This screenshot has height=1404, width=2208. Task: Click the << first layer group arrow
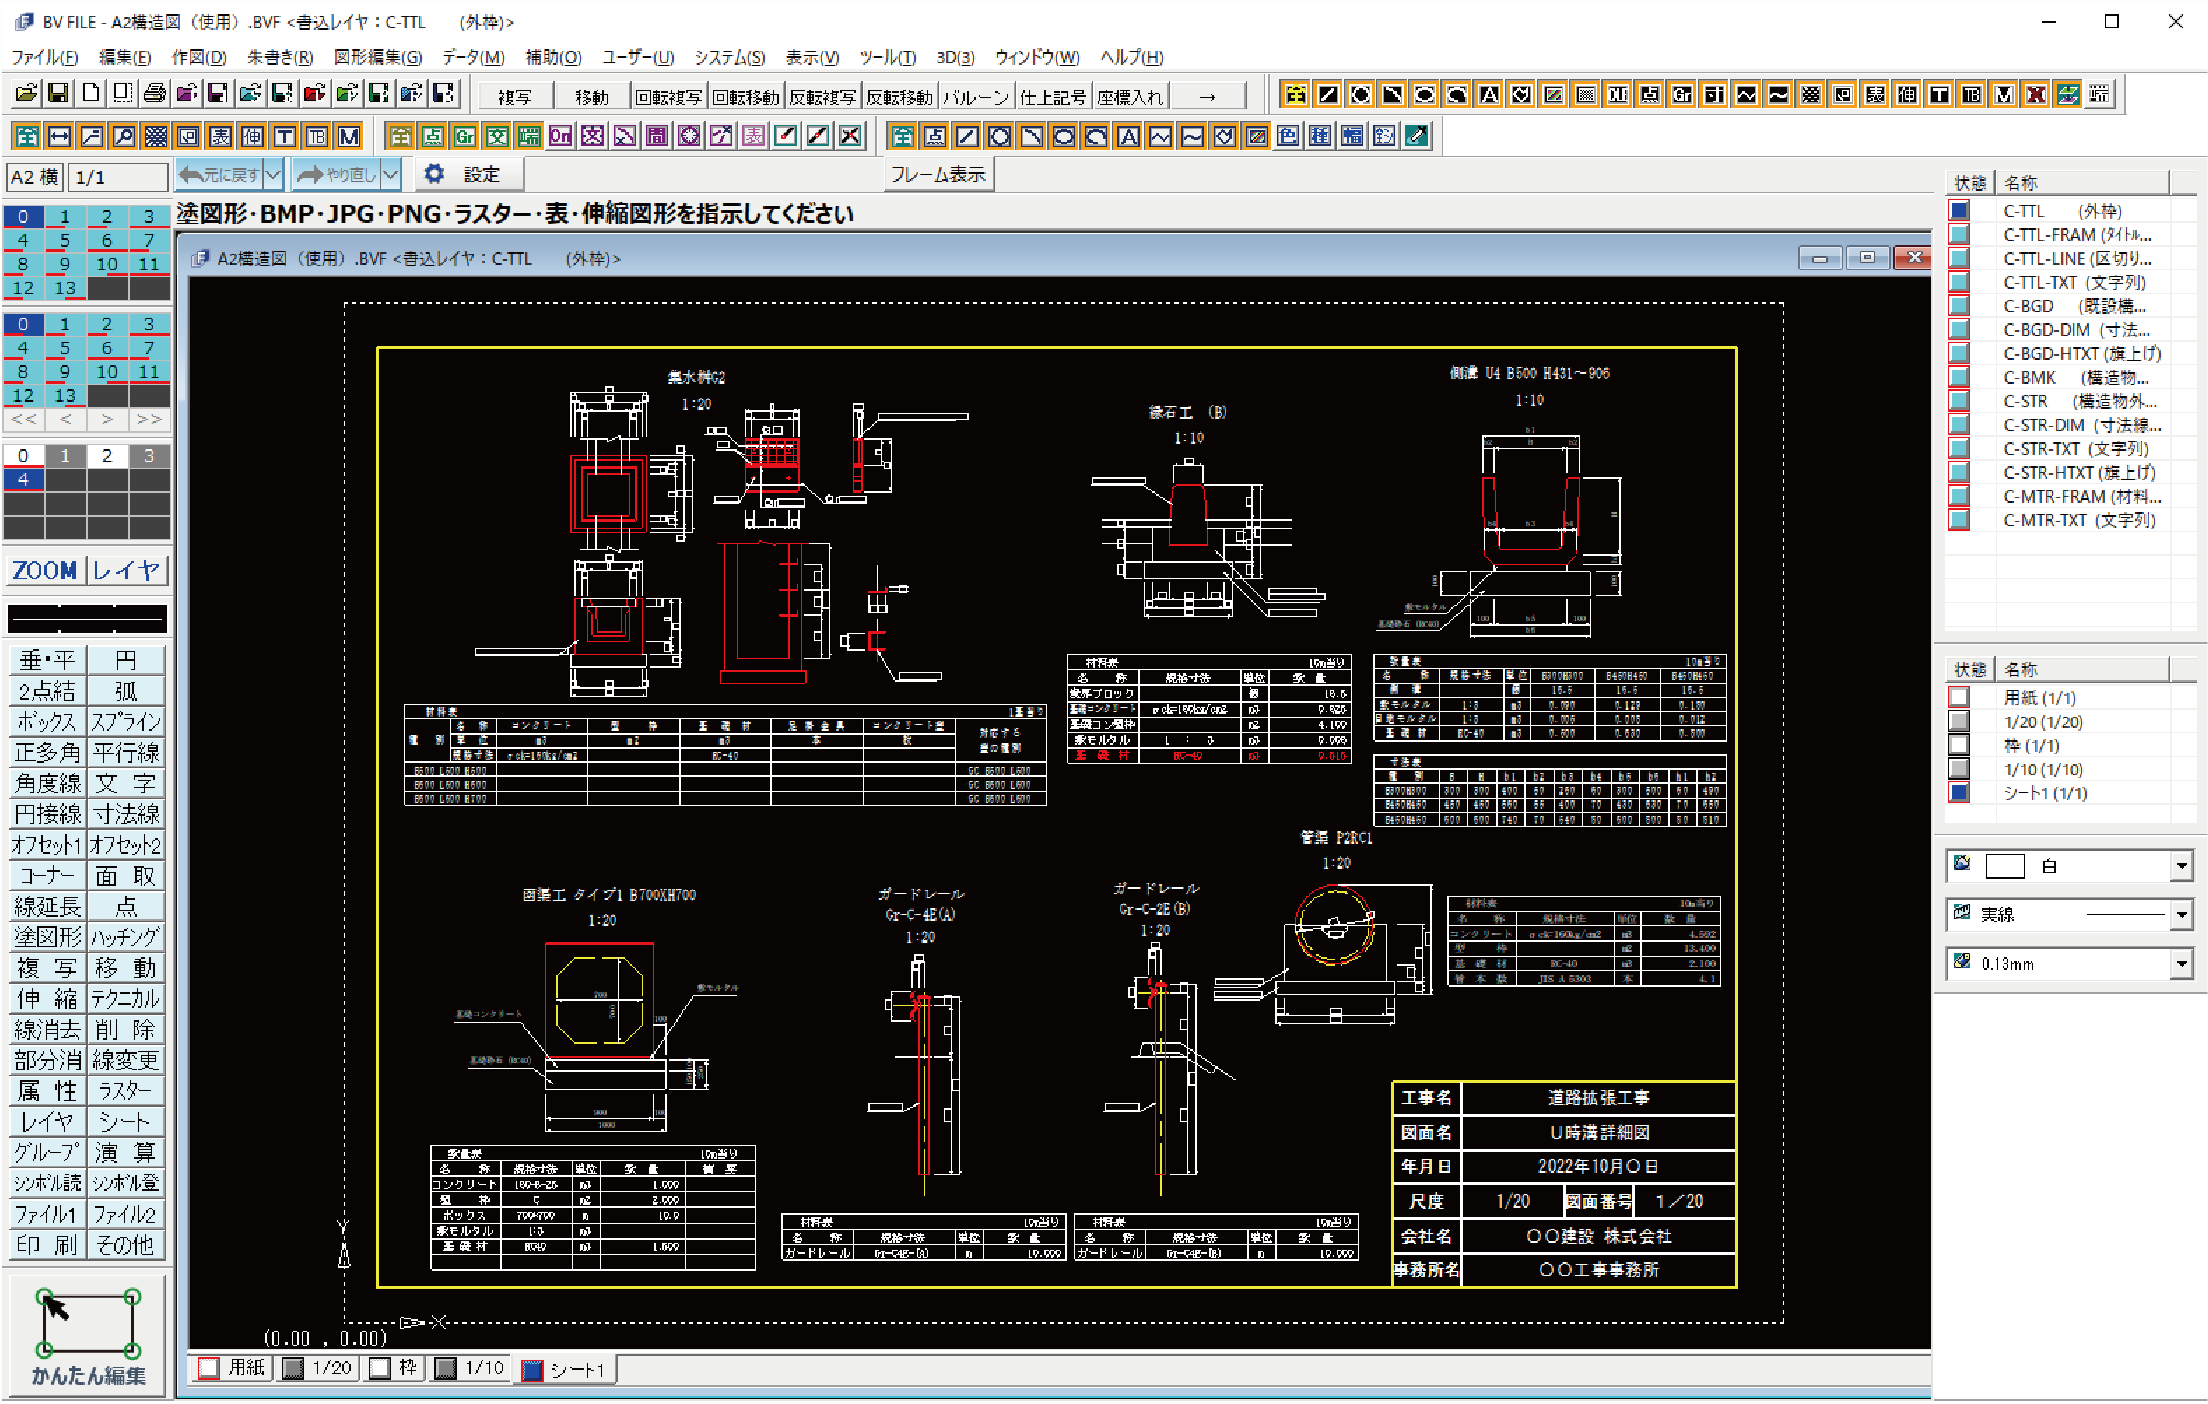coord(23,420)
